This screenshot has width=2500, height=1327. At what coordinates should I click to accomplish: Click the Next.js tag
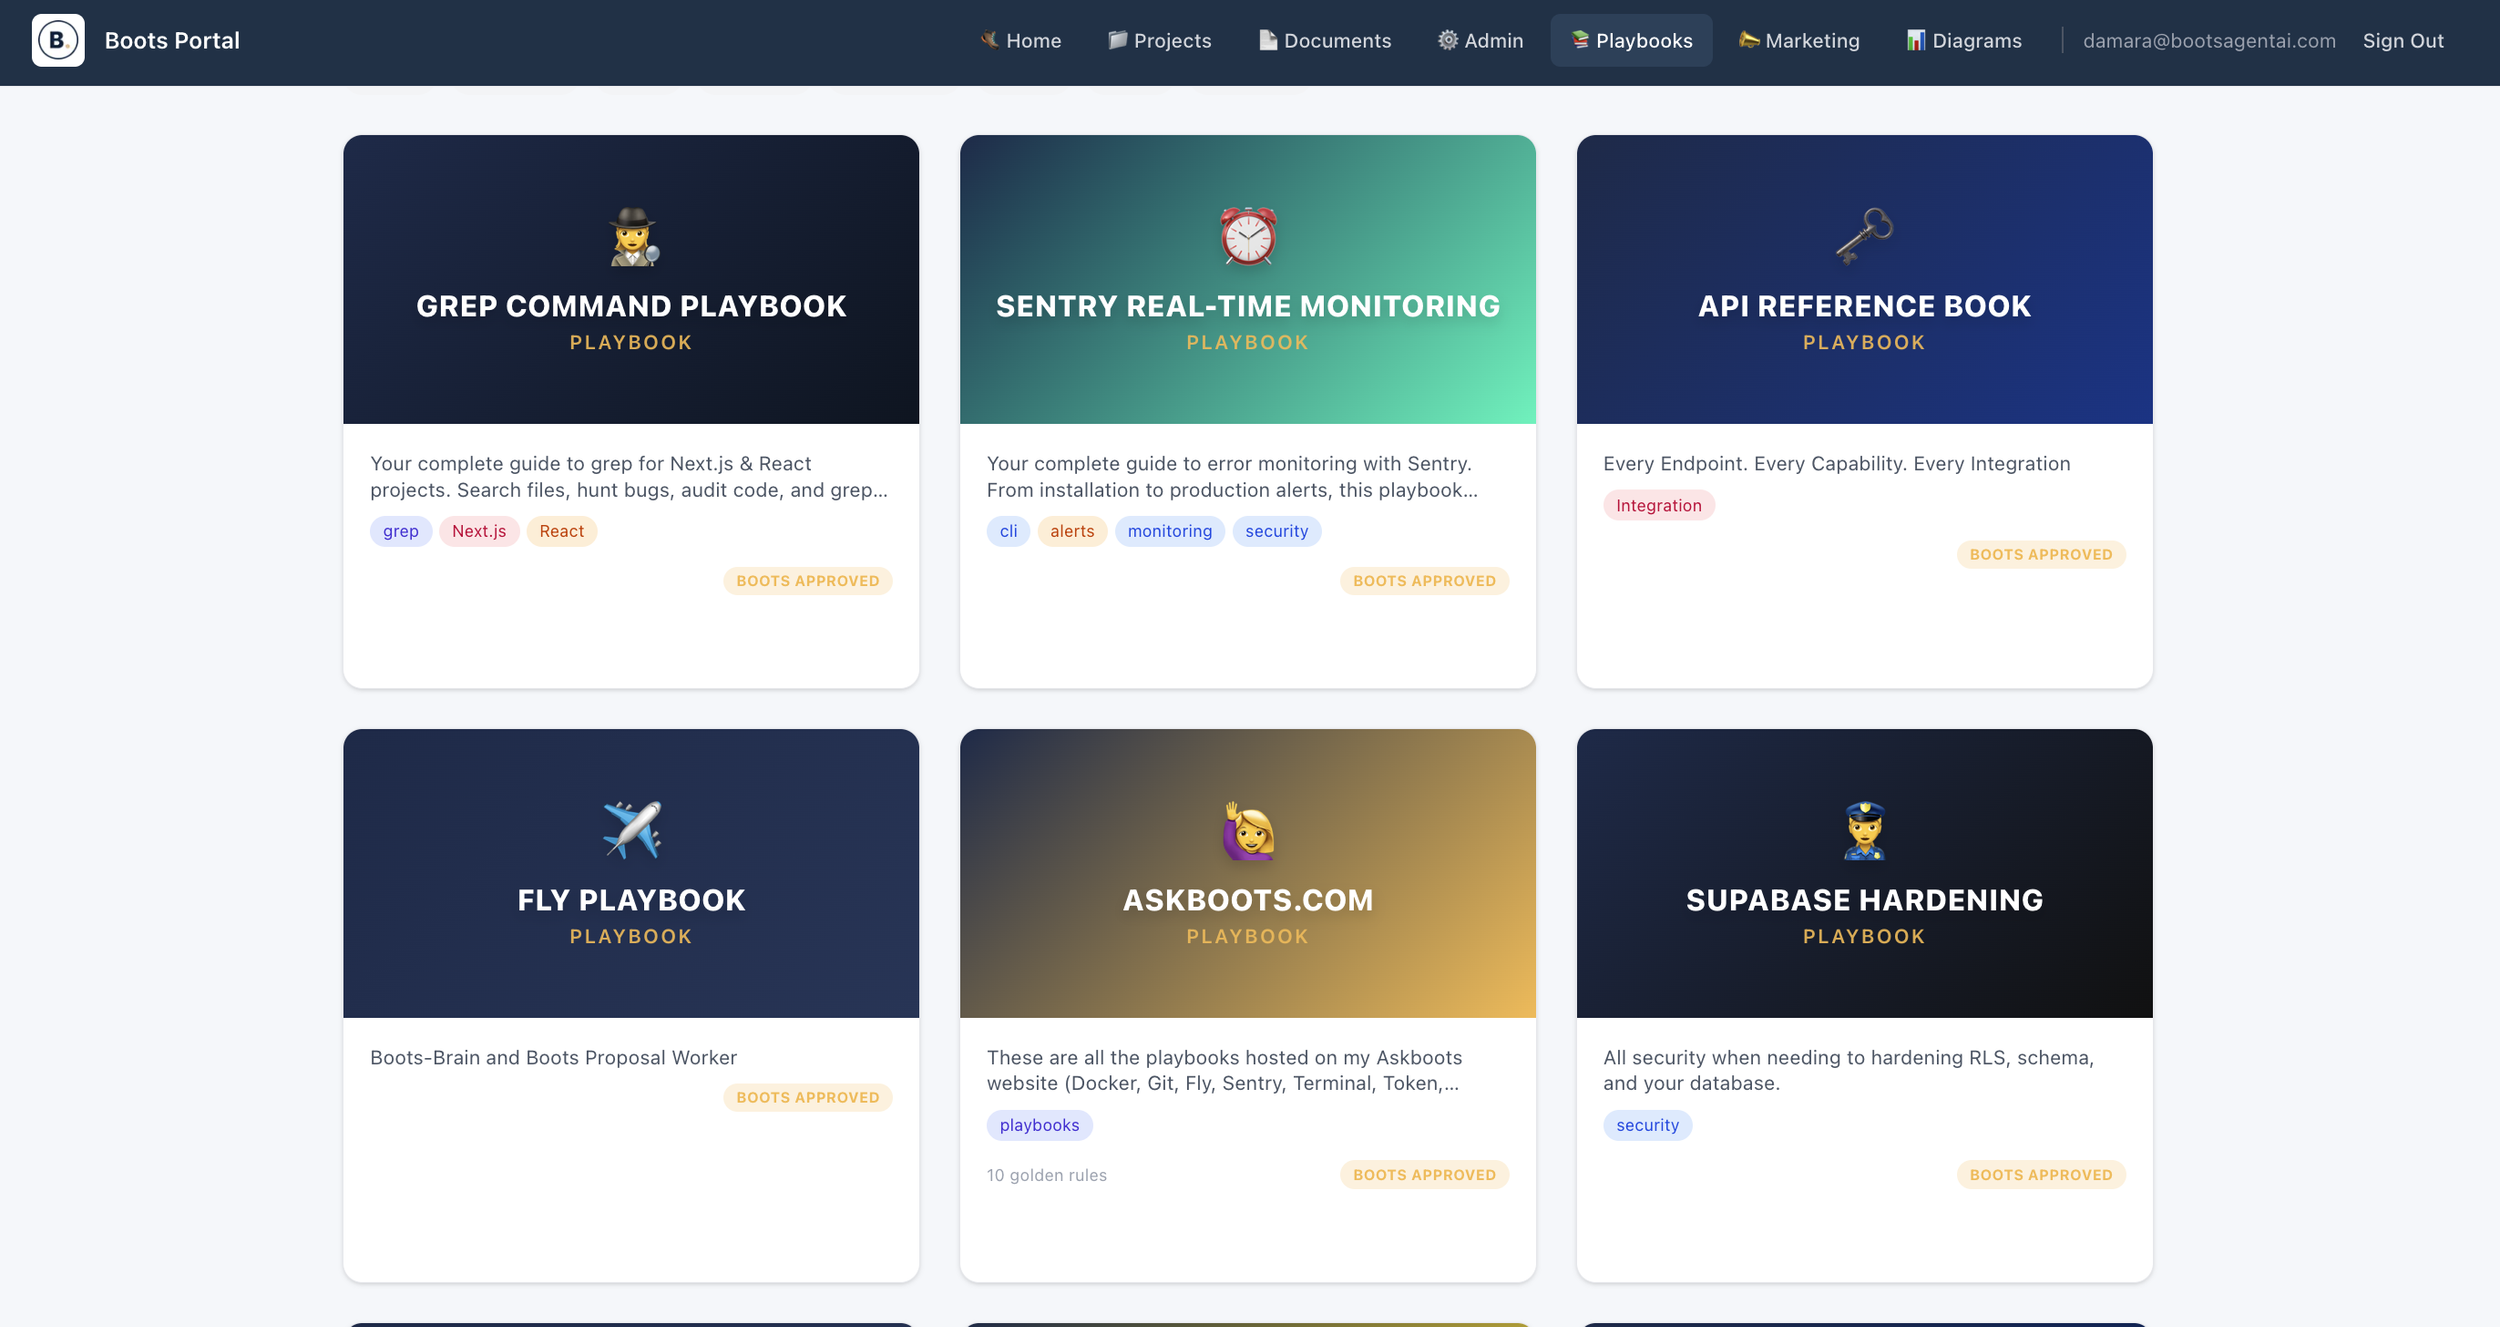[479, 531]
